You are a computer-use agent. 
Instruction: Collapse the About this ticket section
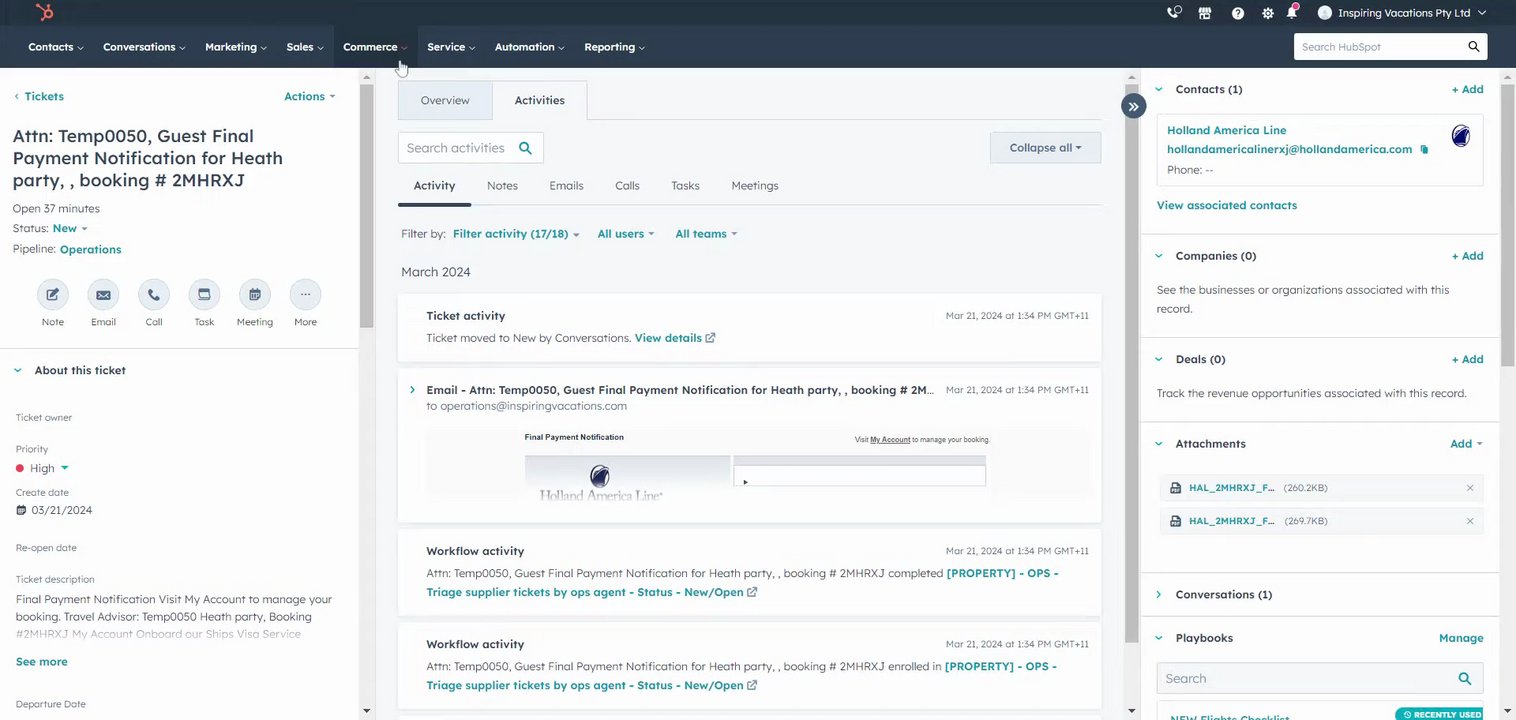18,371
